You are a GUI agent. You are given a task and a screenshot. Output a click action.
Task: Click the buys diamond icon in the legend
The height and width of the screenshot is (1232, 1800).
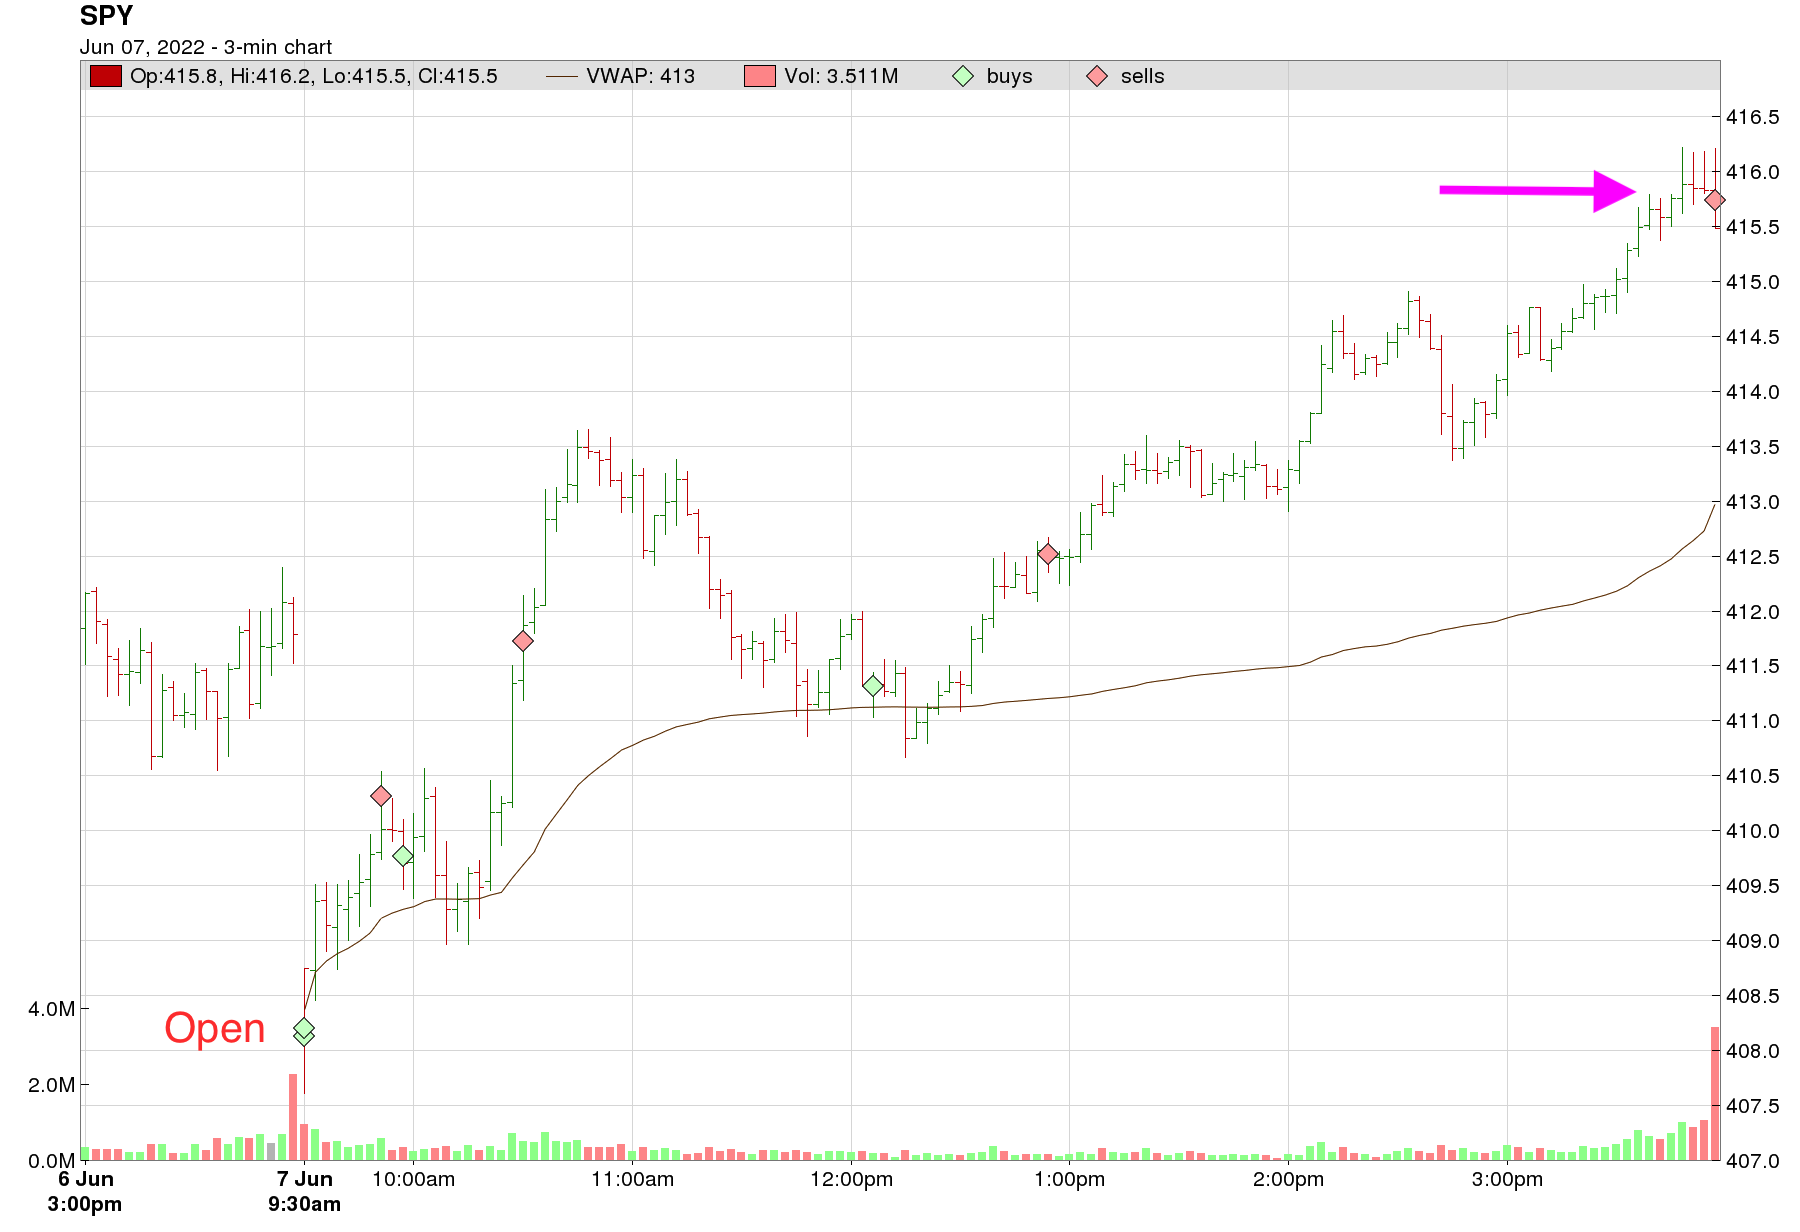pyautogui.click(x=963, y=76)
